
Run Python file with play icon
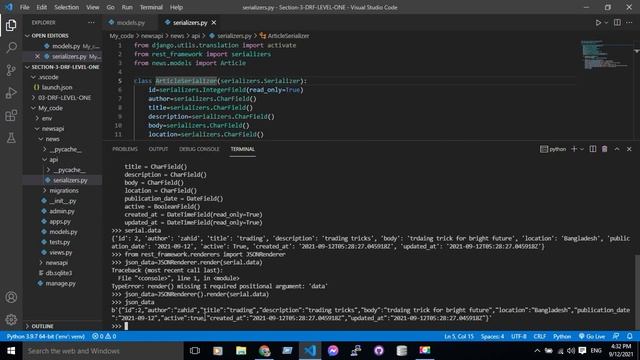[x=598, y=22]
